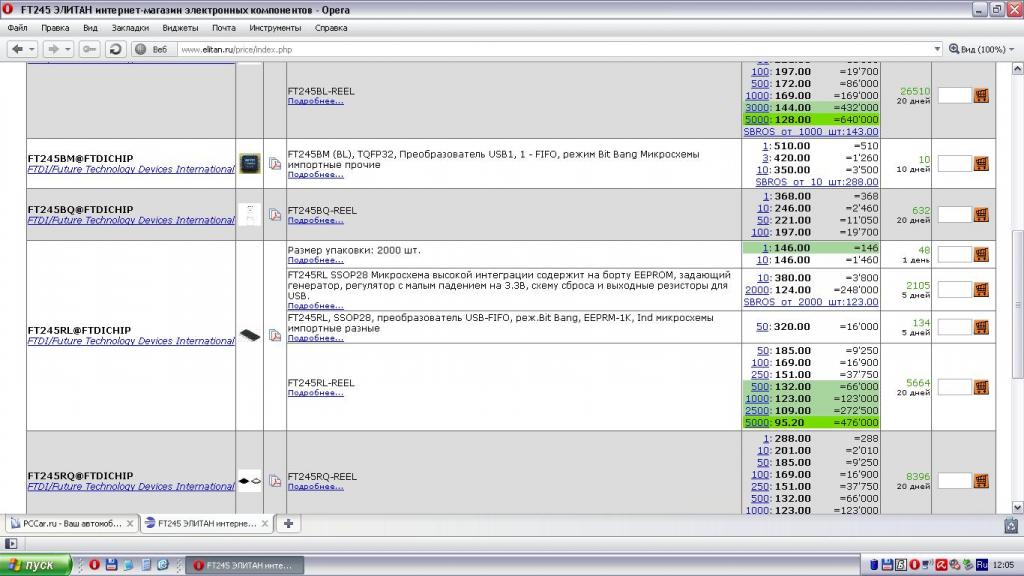The height and width of the screenshot is (576, 1024).
Task: Open the address bar history dropdown
Action: pos(937,49)
